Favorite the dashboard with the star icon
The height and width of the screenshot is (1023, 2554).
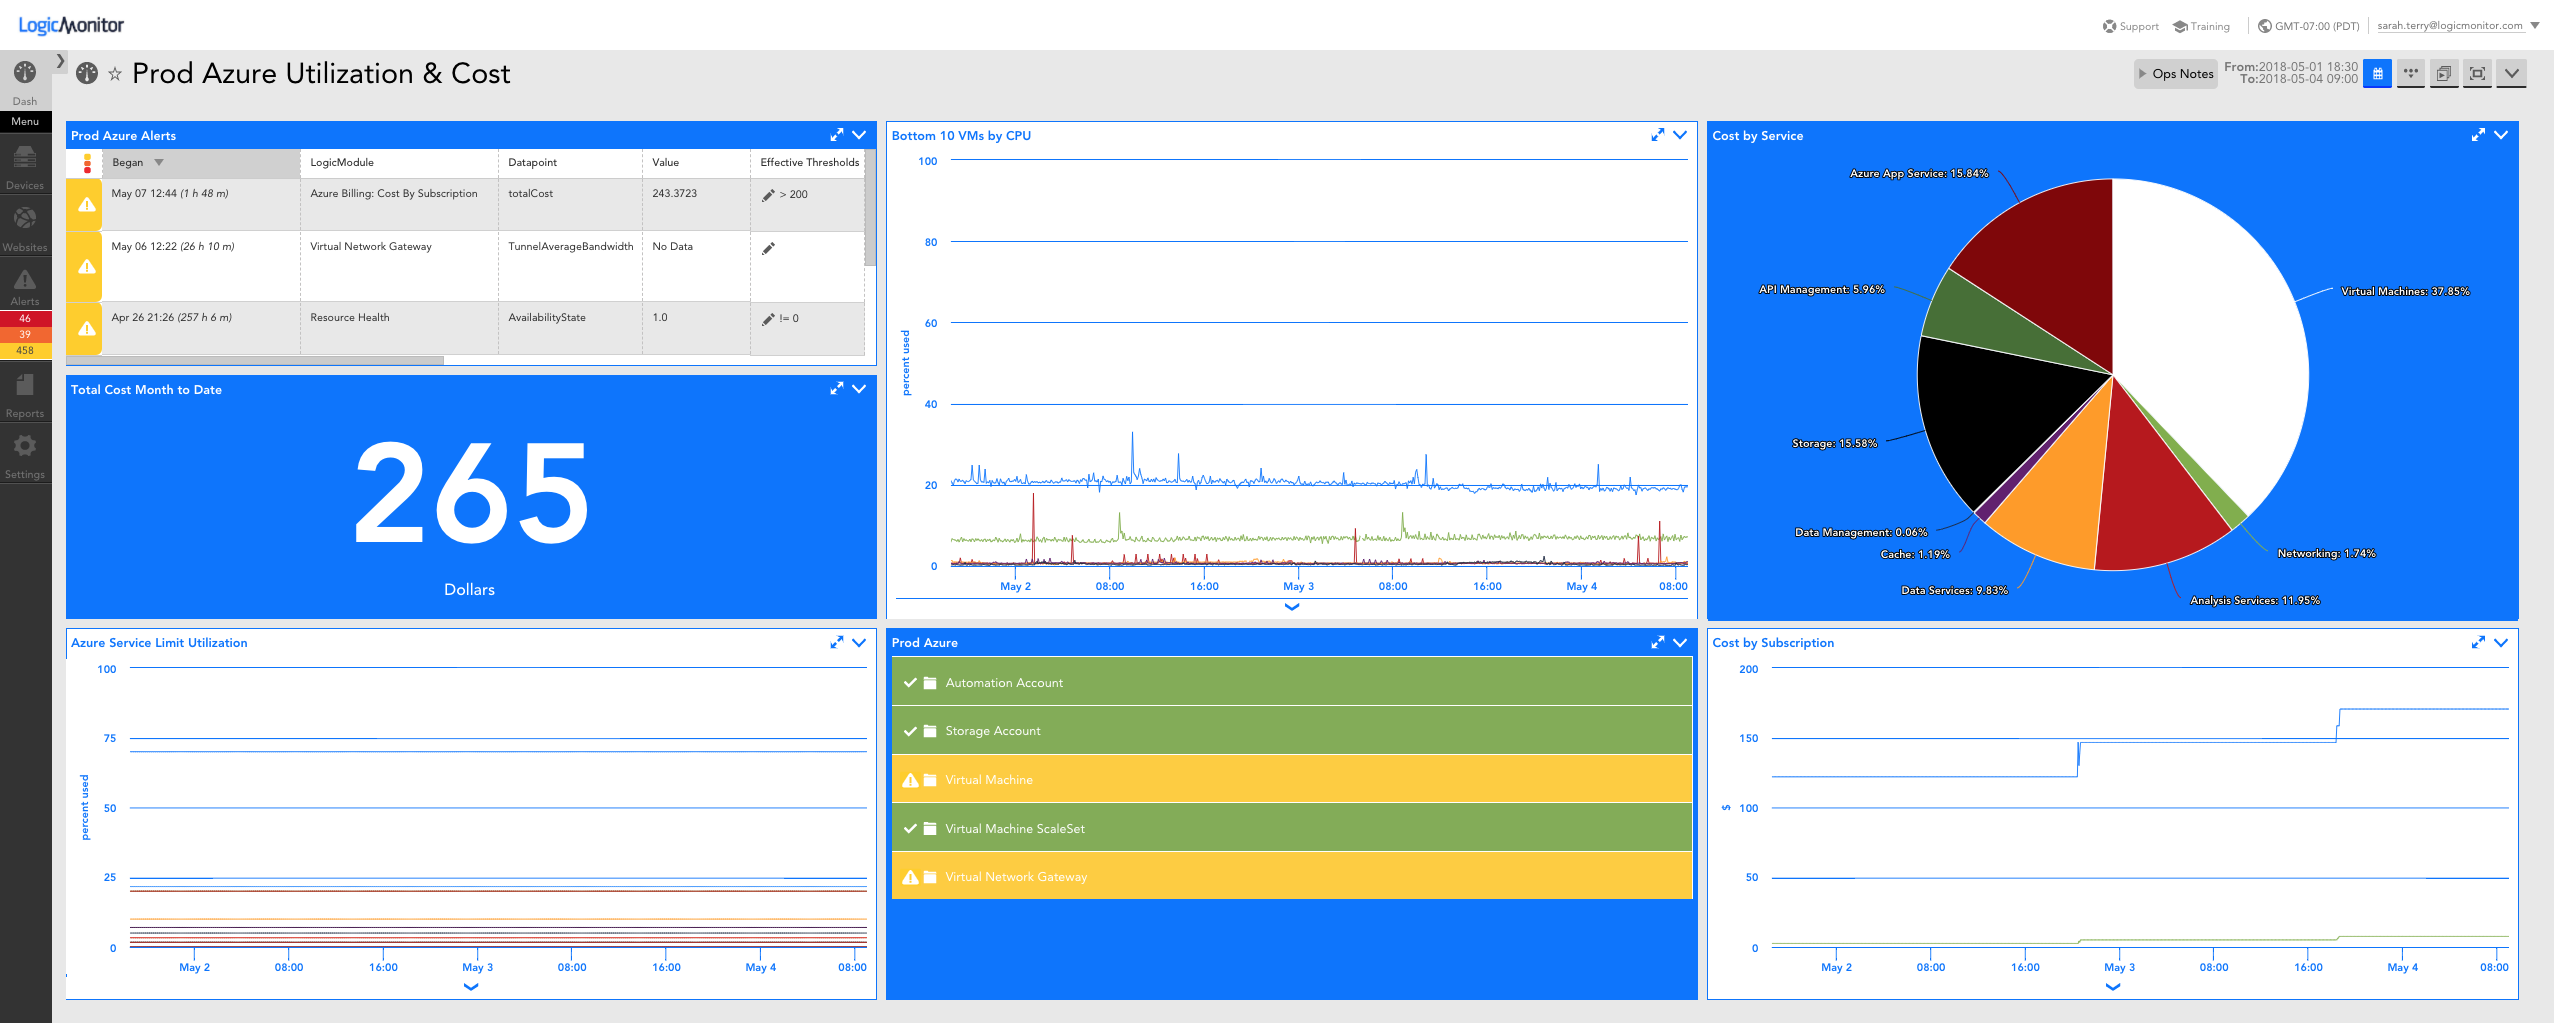pos(115,74)
